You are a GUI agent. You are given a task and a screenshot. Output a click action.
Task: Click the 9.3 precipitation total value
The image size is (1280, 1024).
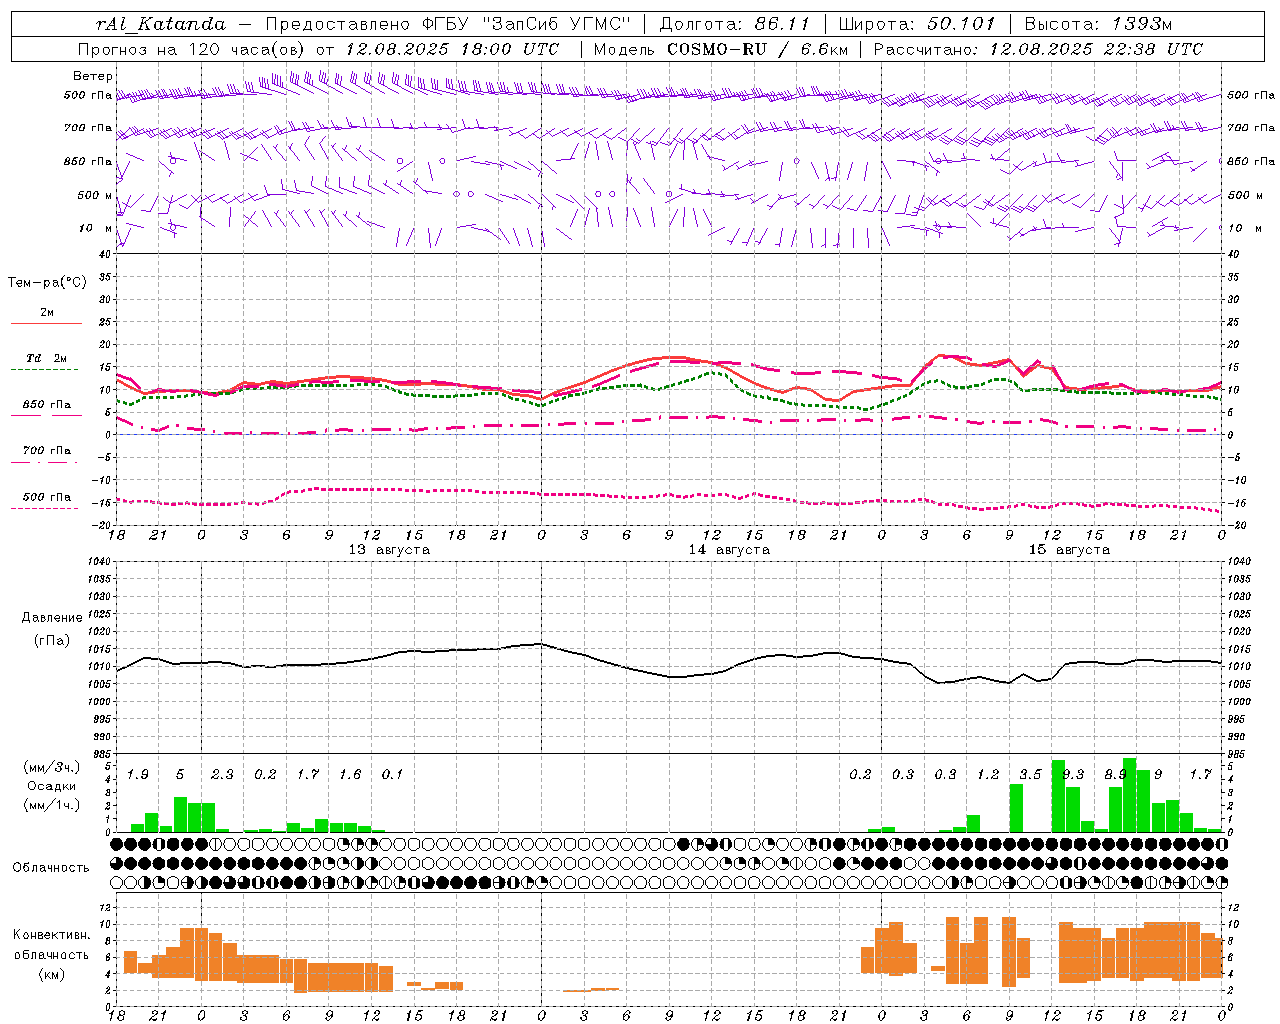[1073, 774]
